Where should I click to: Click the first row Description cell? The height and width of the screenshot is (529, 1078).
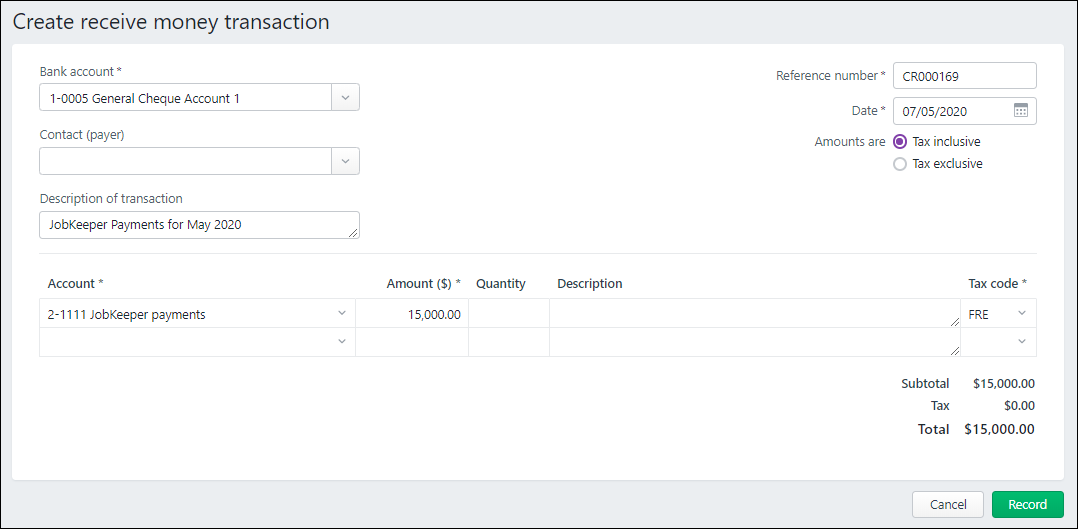point(750,314)
